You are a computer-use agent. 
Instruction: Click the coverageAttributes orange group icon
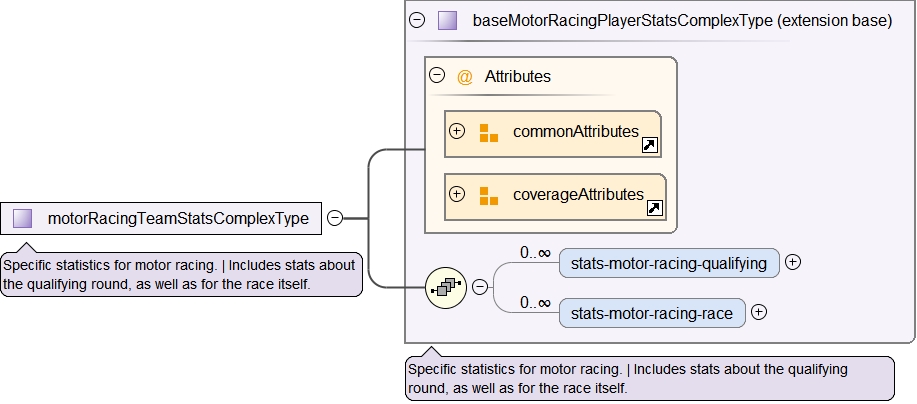(x=488, y=195)
